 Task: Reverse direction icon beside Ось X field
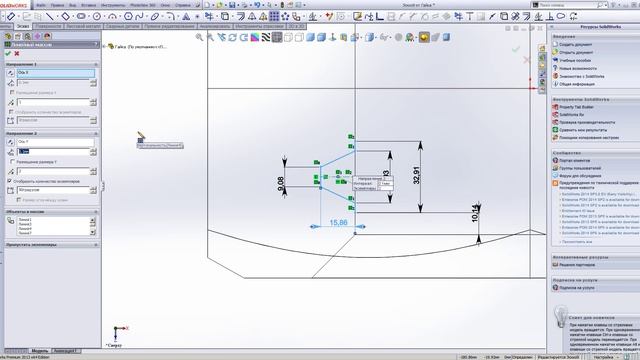coord(11,73)
